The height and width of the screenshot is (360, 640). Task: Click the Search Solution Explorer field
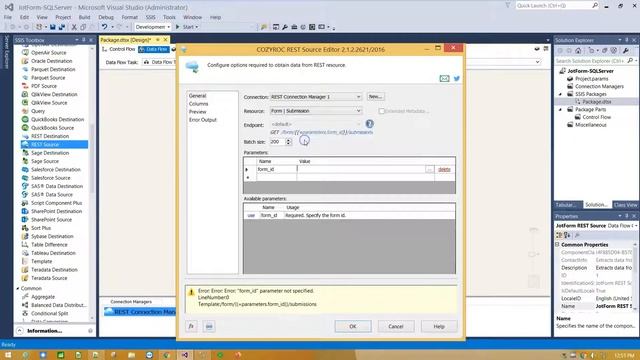click(x=590, y=61)
